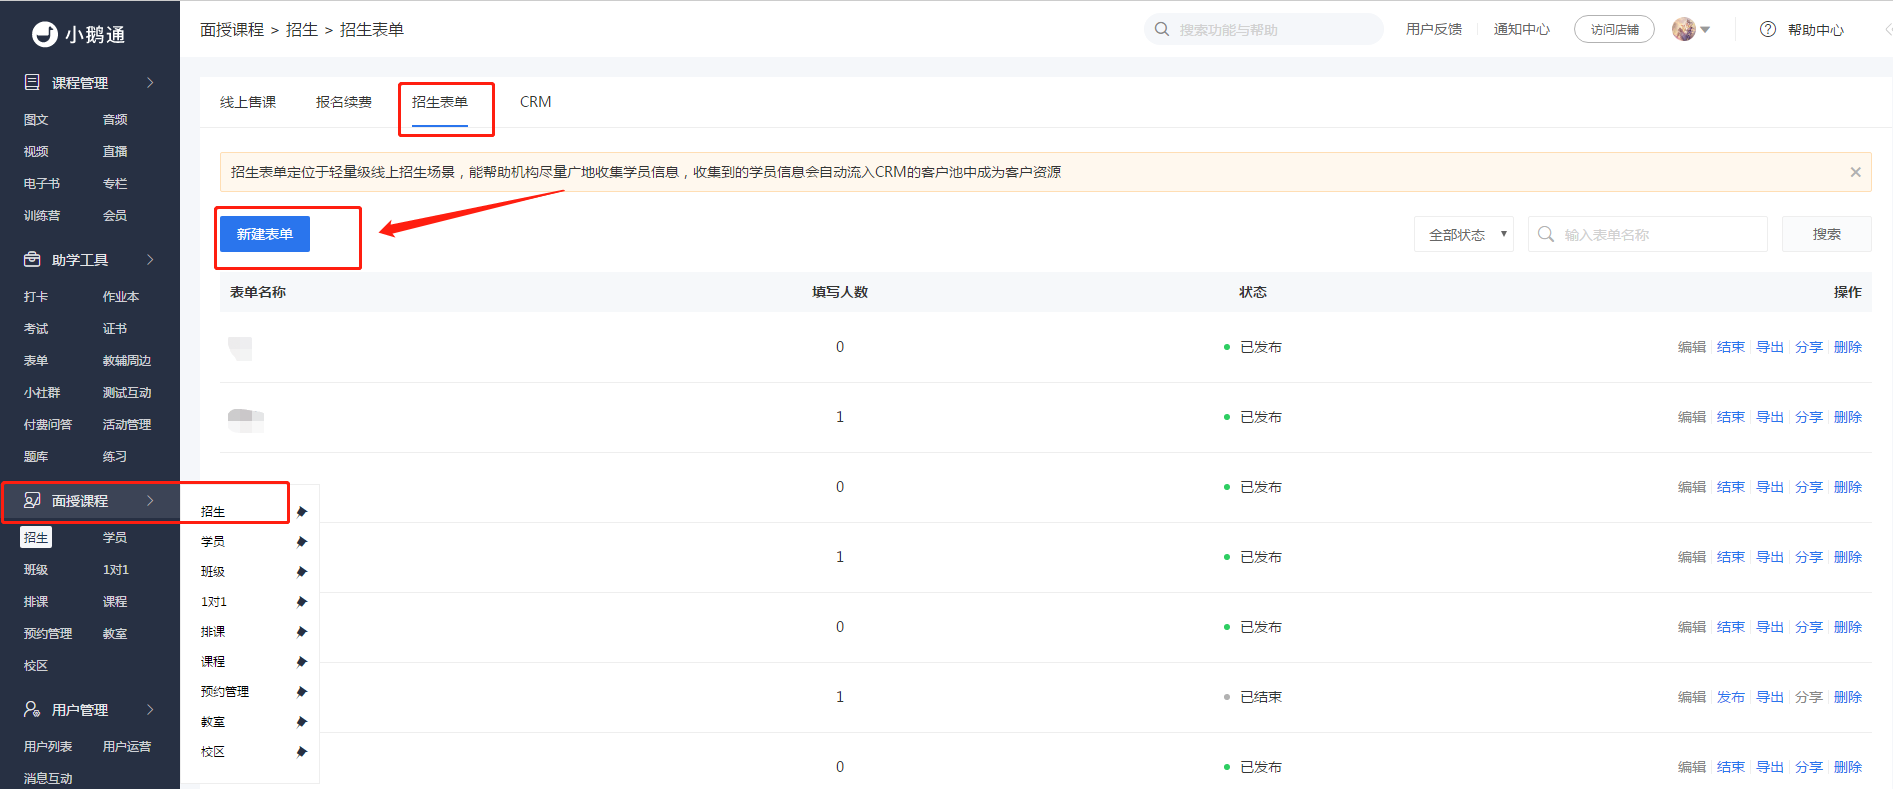Click the 访问店铺 button
This screenshot has height=789, width=1893.
point(1615,29)
